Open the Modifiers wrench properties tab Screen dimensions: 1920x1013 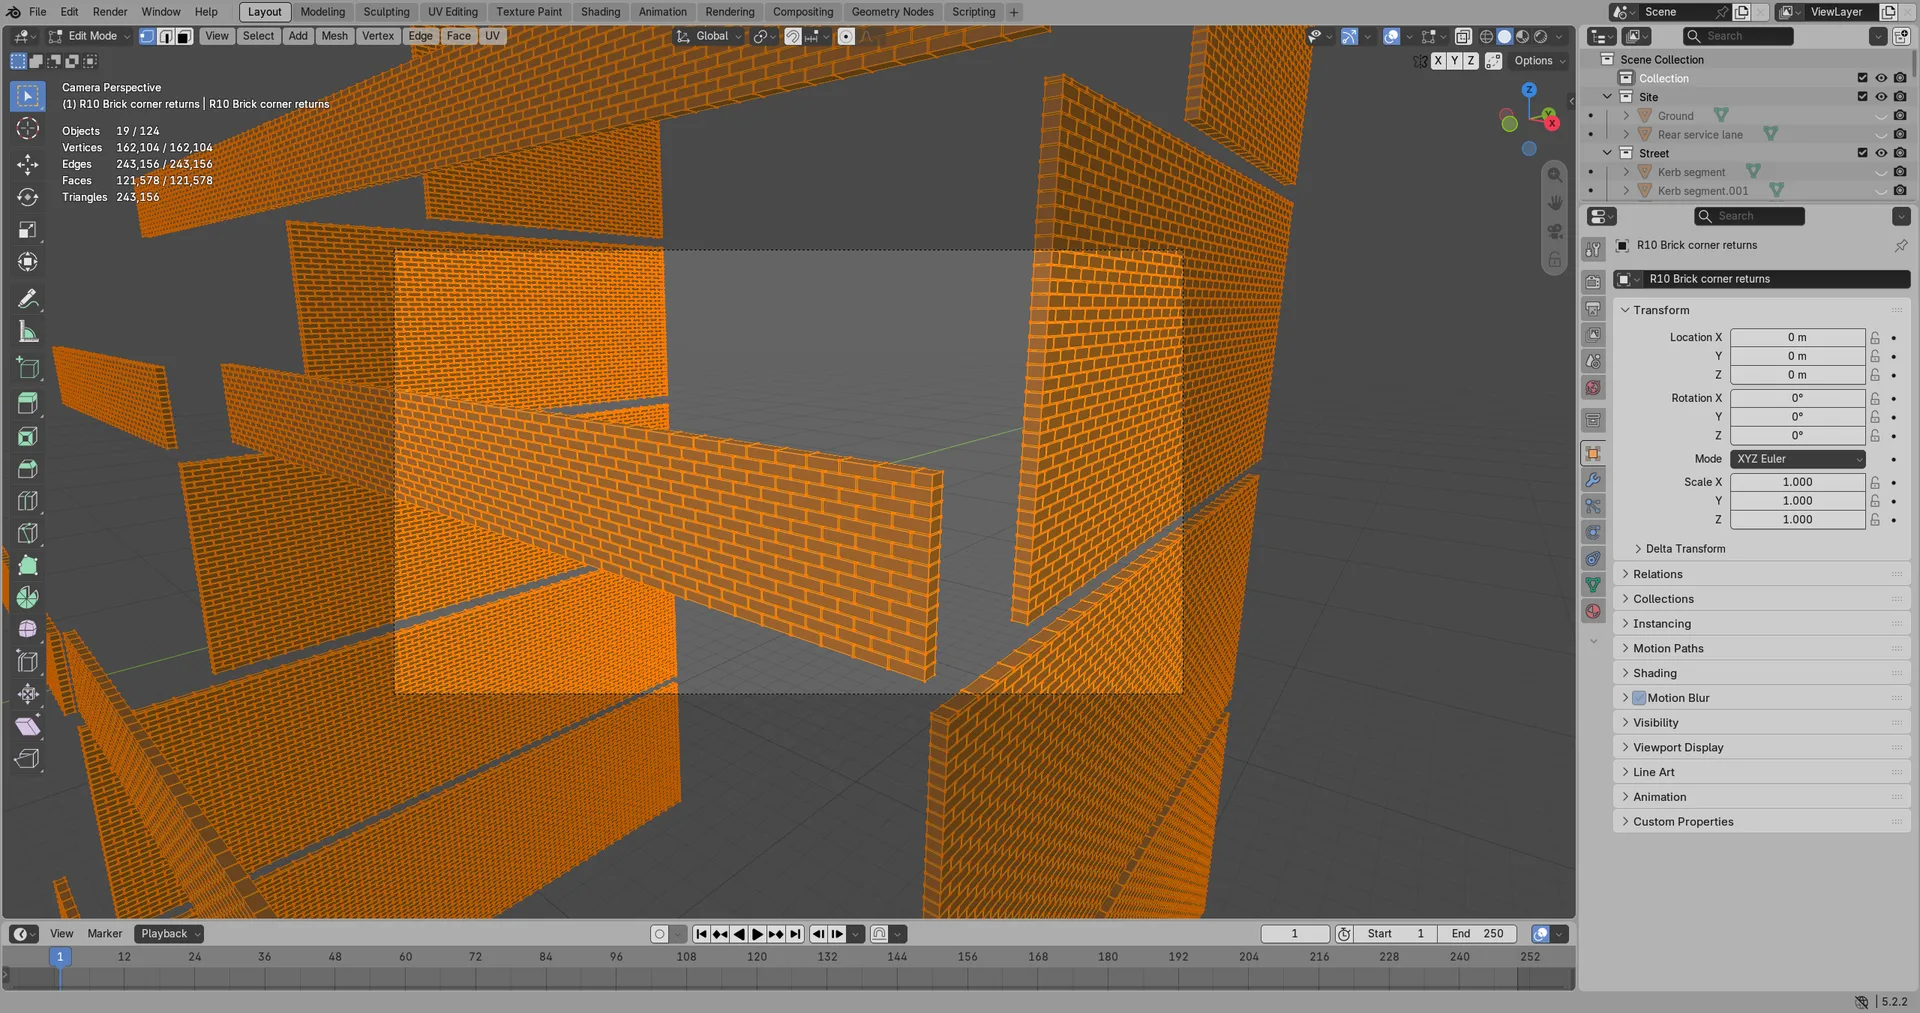(1593, 480)
